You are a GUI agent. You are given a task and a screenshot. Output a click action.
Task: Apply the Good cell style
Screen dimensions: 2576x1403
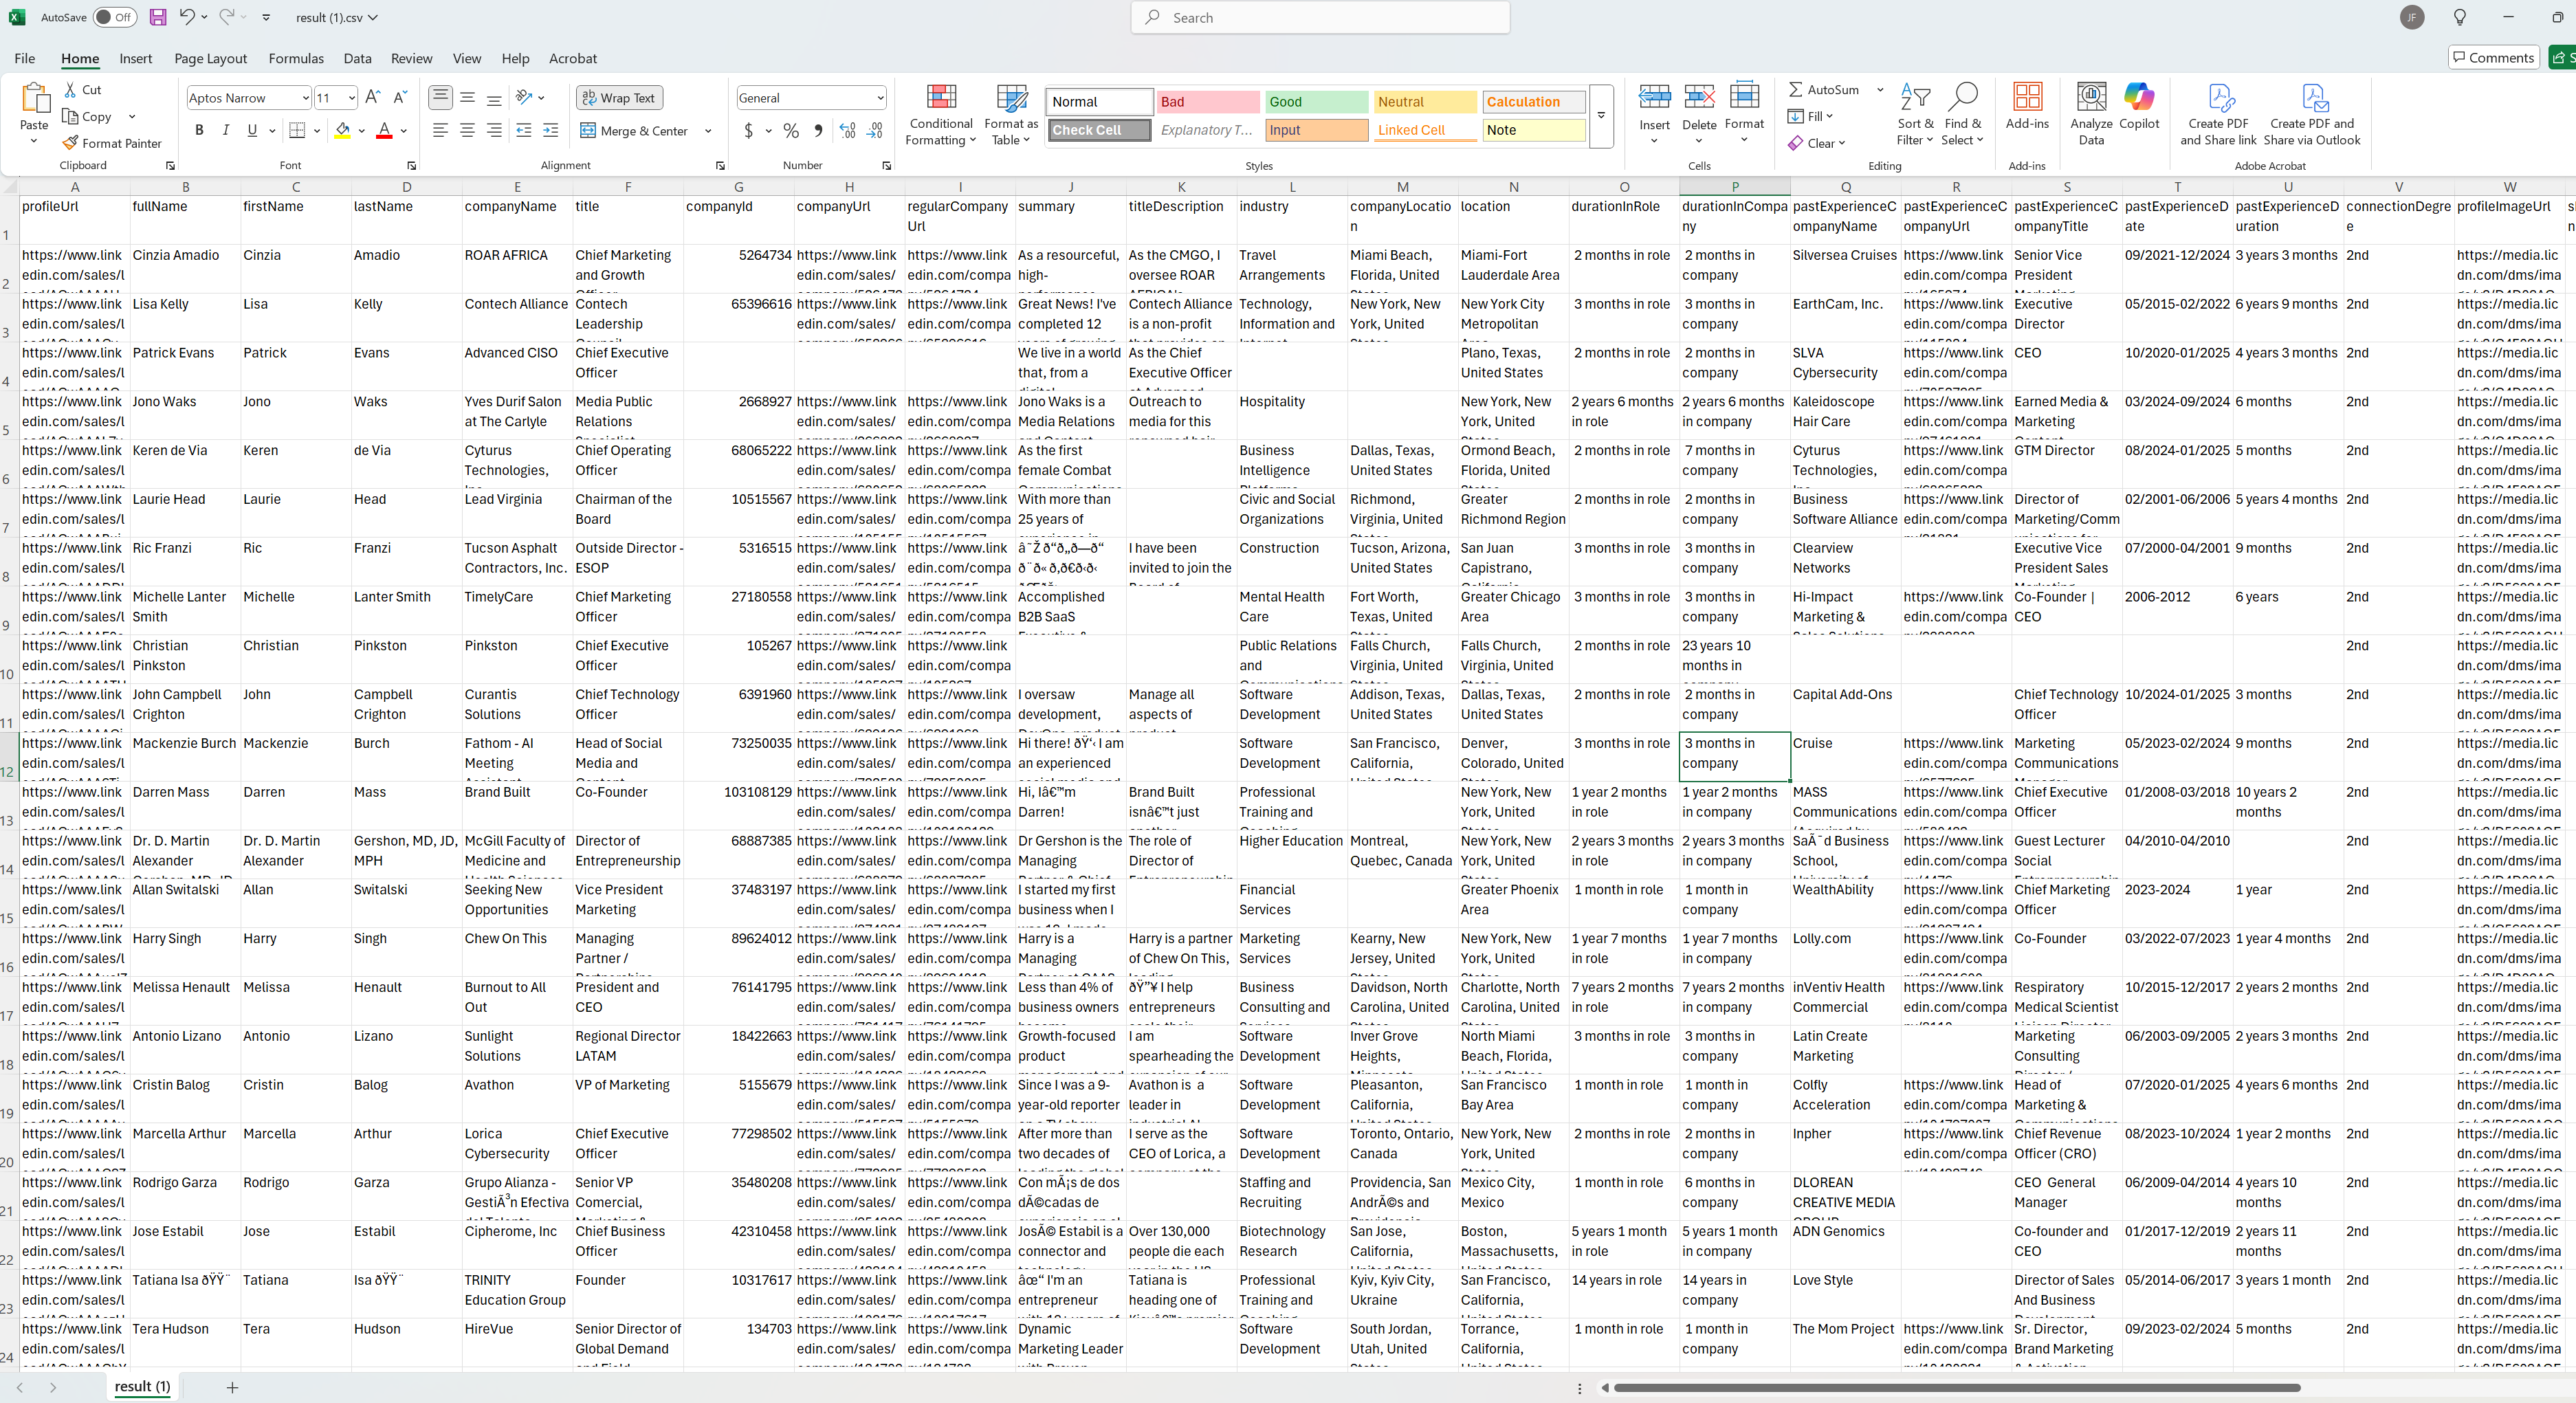pos(1316,101)
